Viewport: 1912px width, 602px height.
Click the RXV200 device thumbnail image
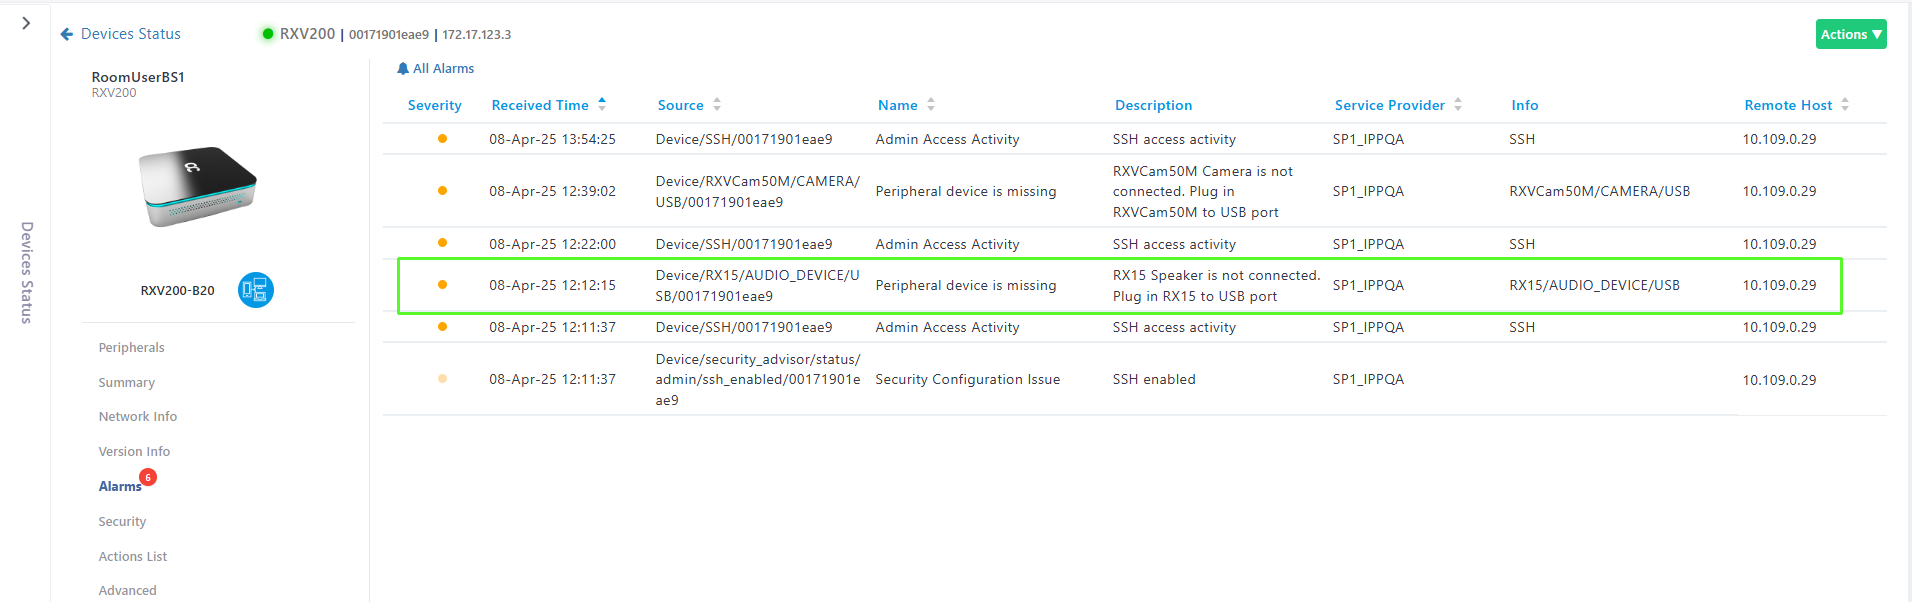[x=198, y=186]
